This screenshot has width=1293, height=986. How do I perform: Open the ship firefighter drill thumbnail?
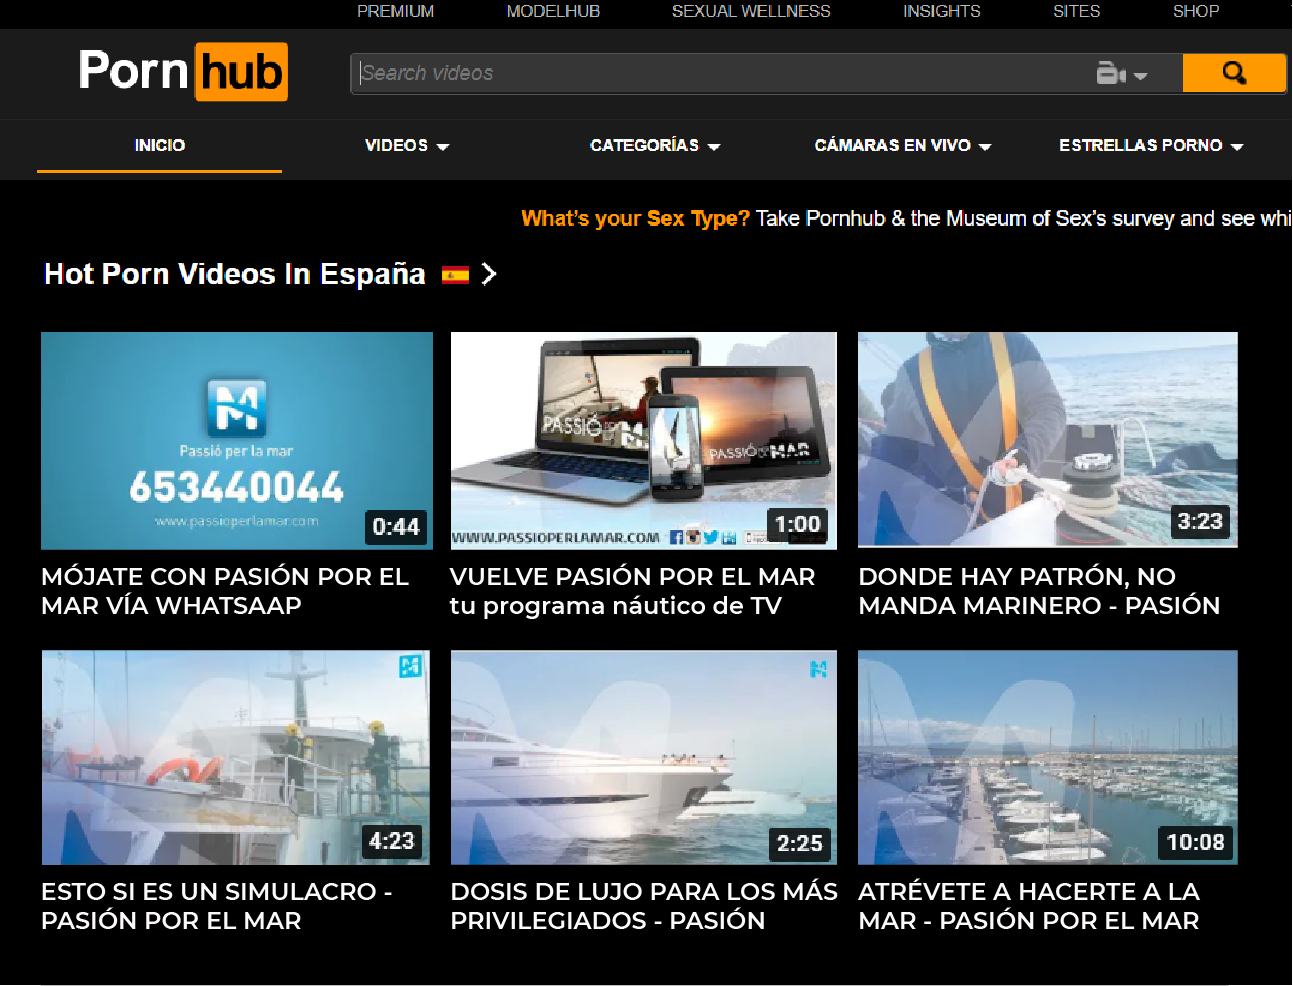pos(236,758)
